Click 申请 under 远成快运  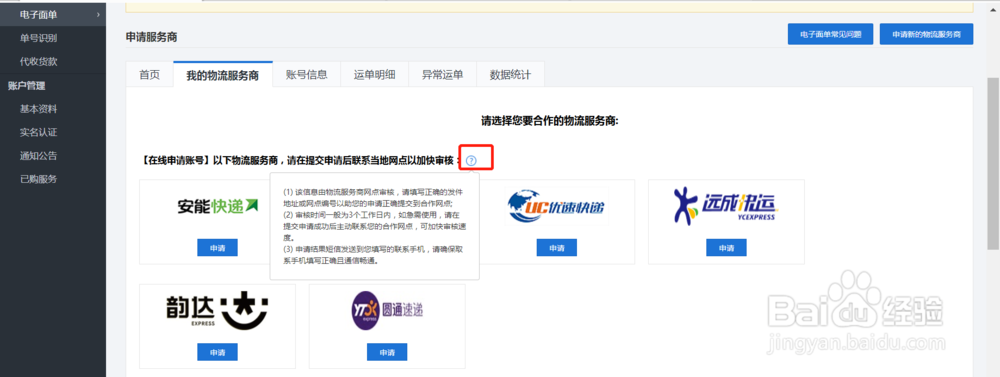click(x=726, y=248)
